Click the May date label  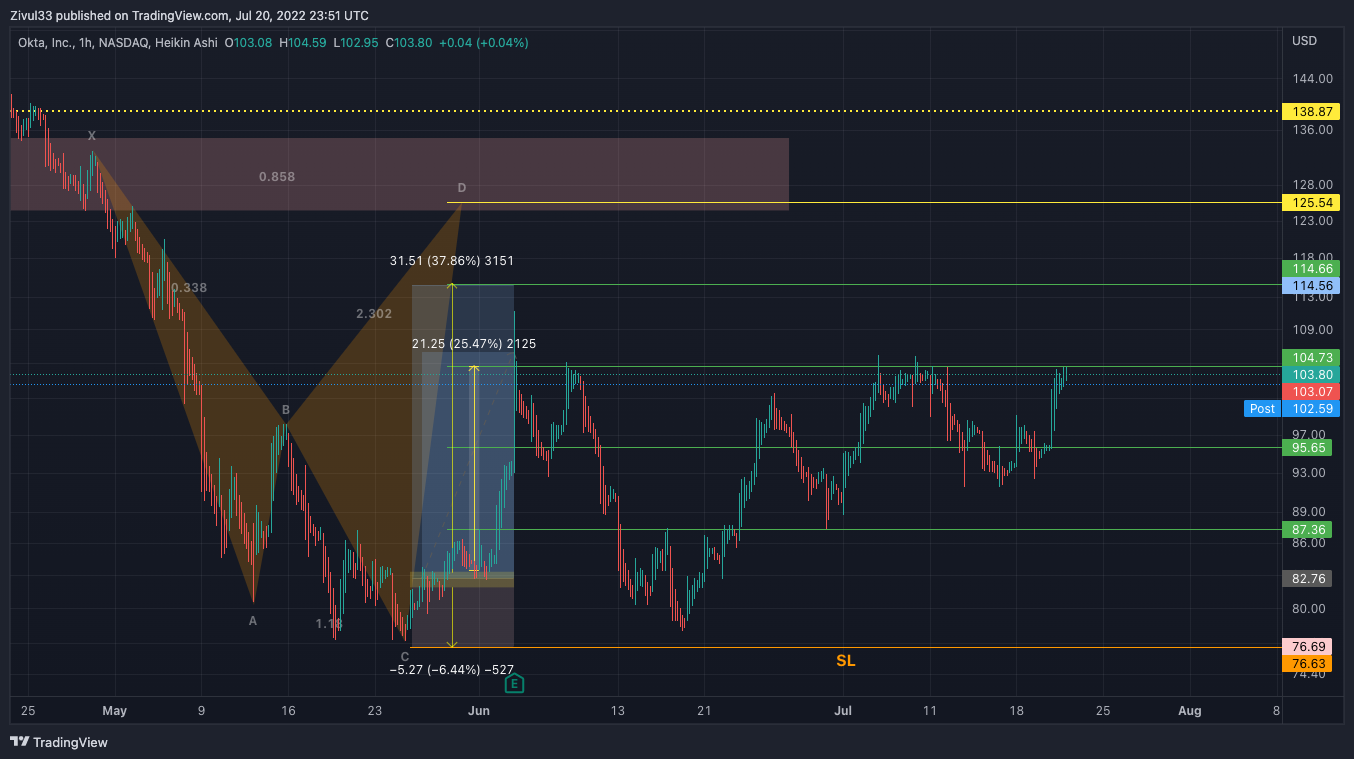click(115, 711)
